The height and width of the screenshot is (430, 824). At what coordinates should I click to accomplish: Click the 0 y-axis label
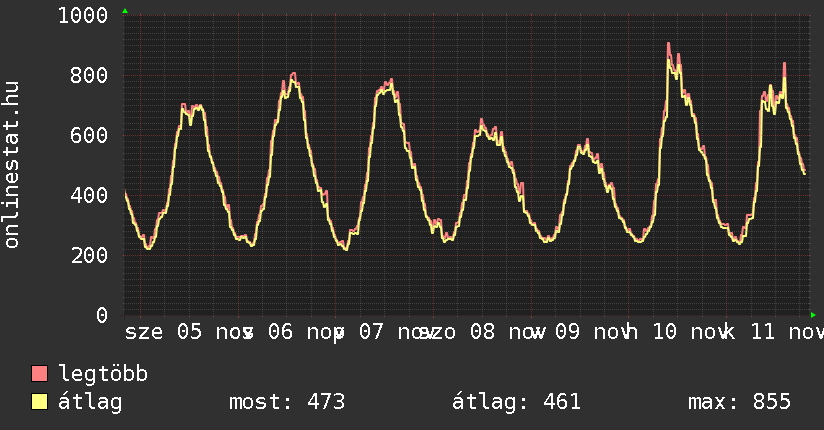coord(101,316)
